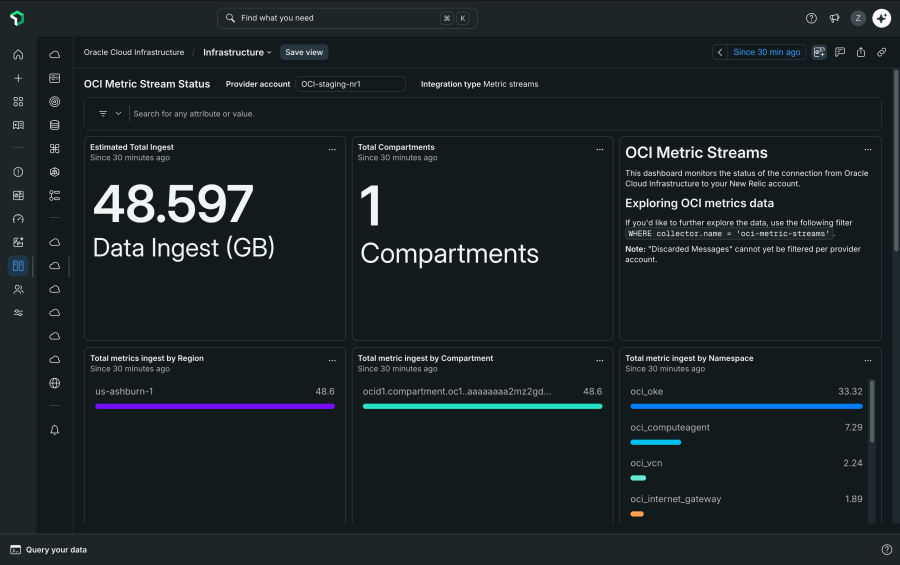
Task: Click the orange oci_internet_gateway bar
Action: click(637, 514)
